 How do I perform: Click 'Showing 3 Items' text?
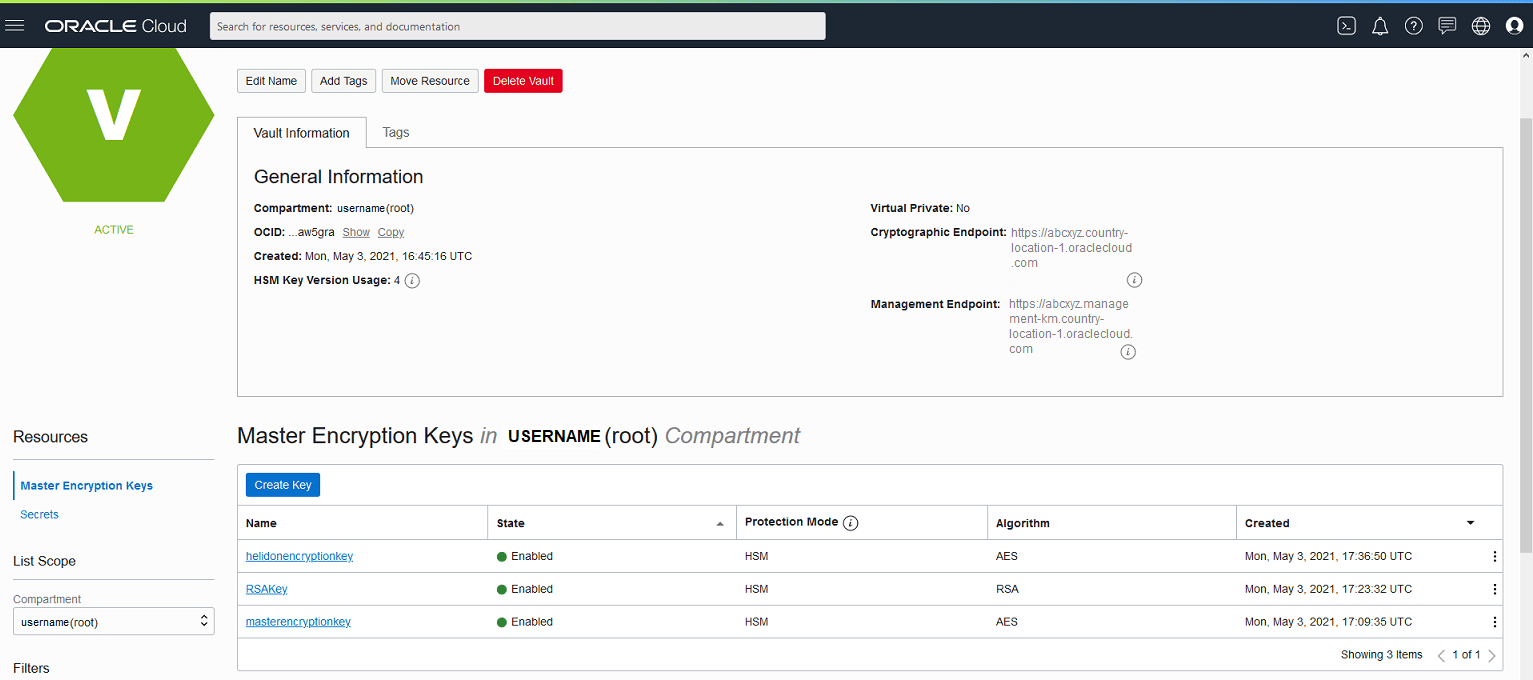1381,655
